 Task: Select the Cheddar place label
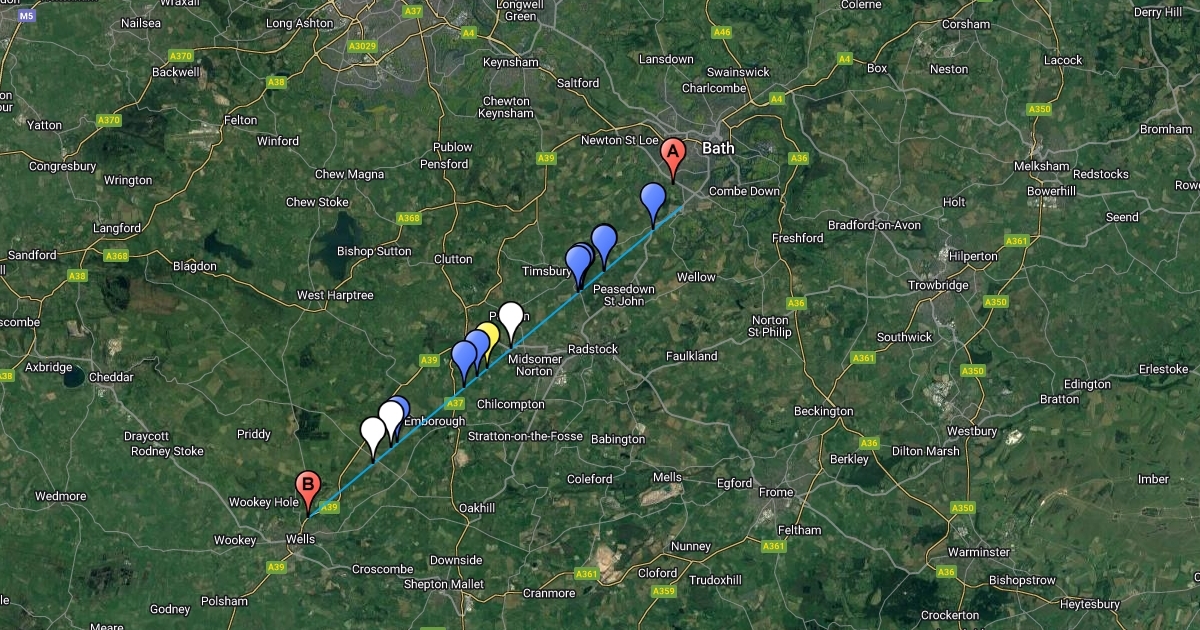[110, 377]
